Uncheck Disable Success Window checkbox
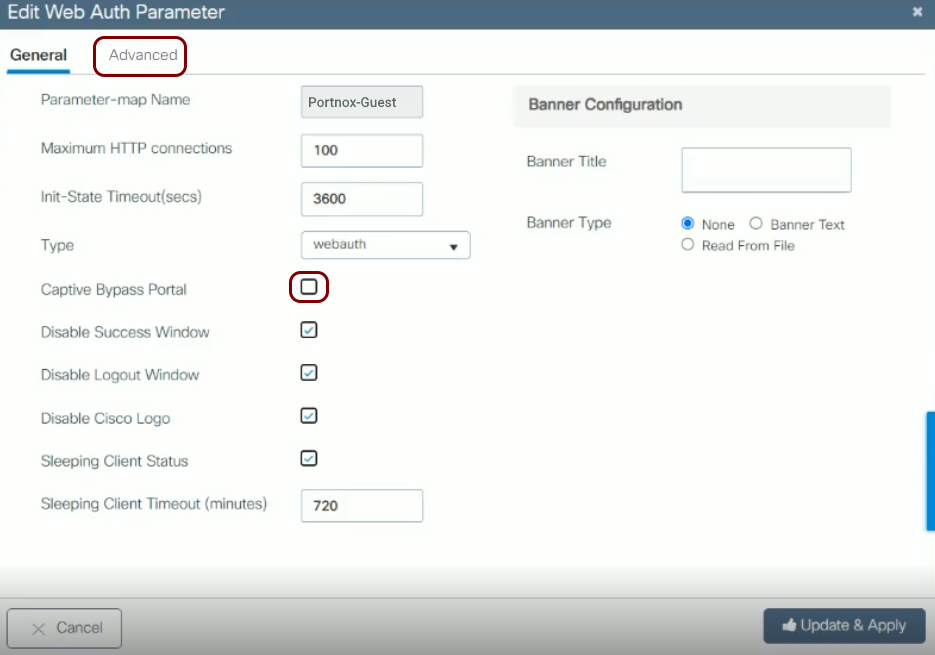This screenshot has height=655, width=935. click(x=309, y=330)
